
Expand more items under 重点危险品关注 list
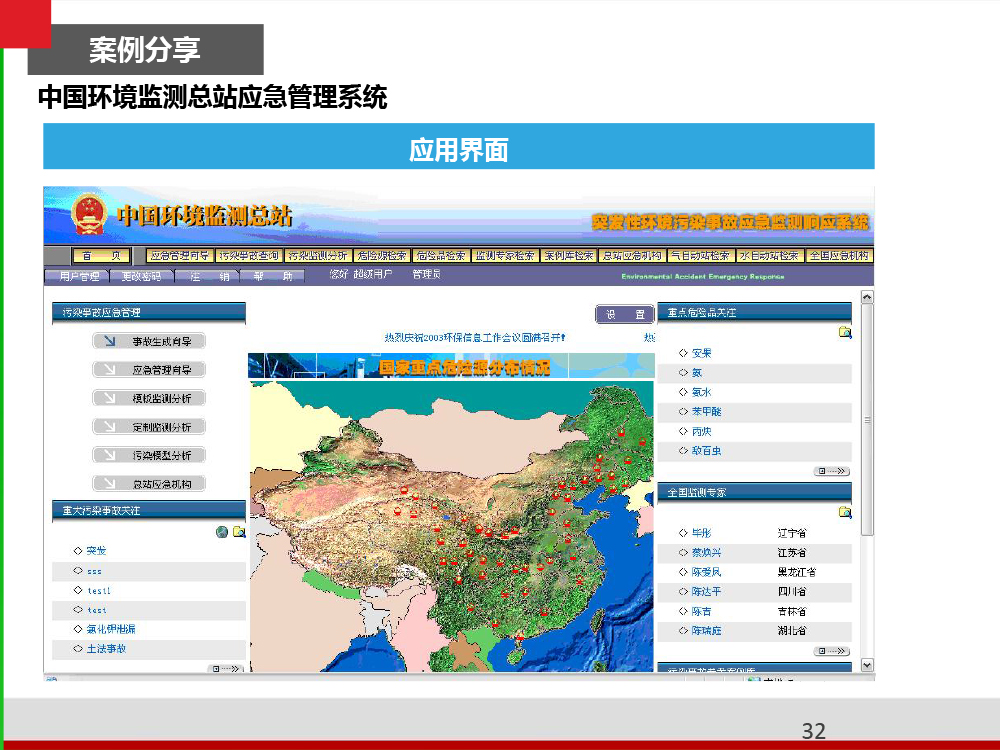(831, 471)
